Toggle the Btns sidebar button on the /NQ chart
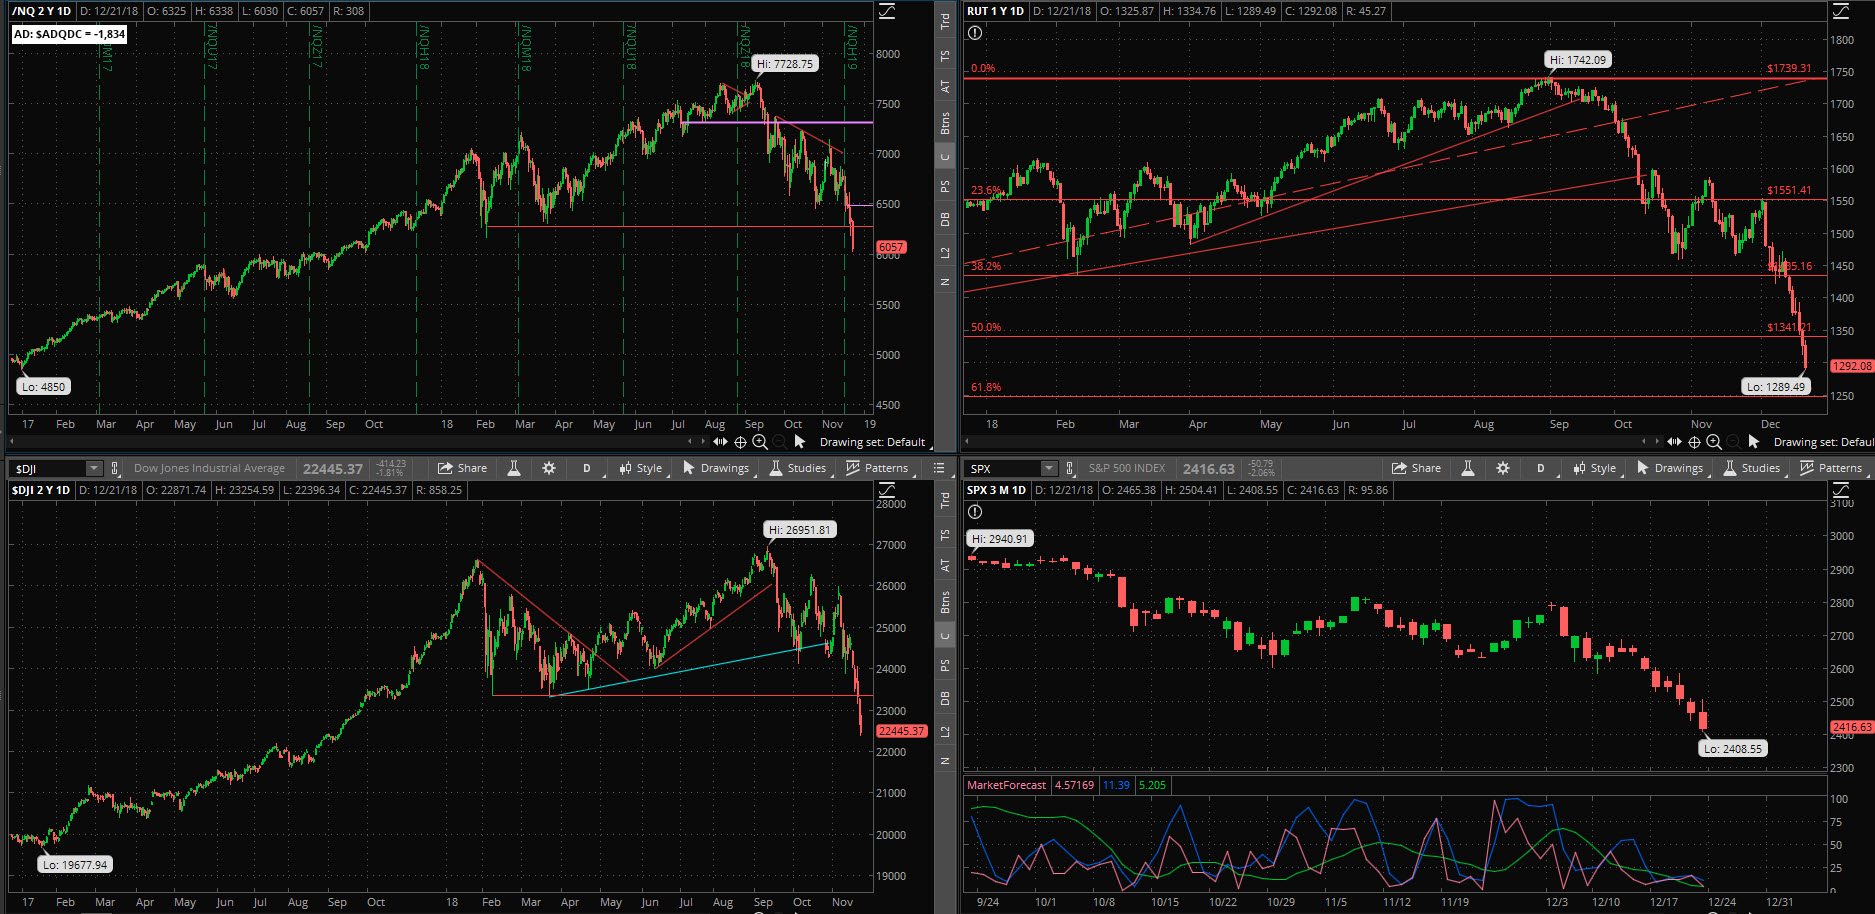Viewport: 1875px width, 914px height. (945, 123)
